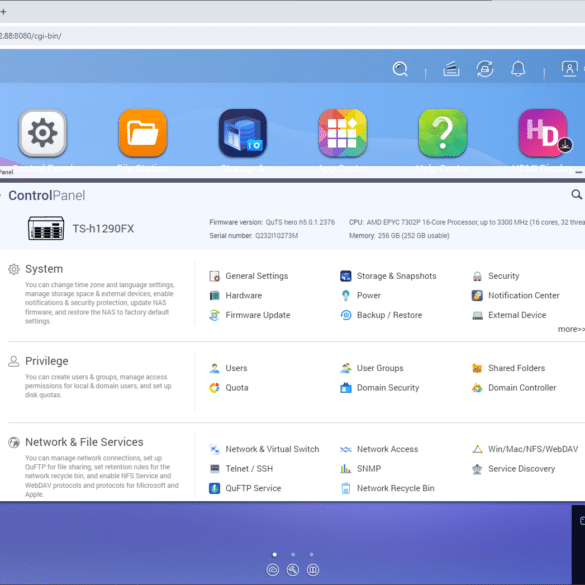The width and height of the screenshot is (585, 585).
Task: Open the notifications bell icon
Action: (x=518, y=69)
